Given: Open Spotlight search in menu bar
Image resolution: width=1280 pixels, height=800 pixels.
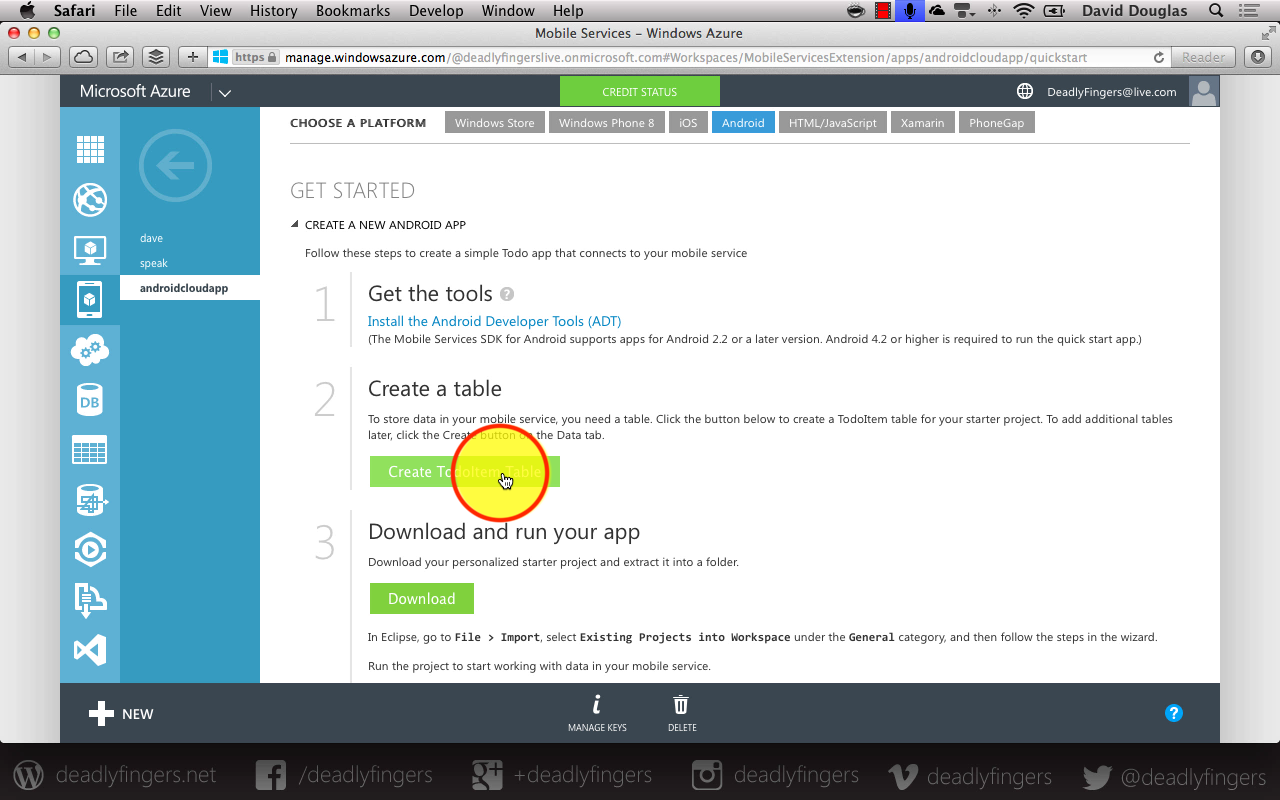Looking at the screenshot, I should point(1216,11).
